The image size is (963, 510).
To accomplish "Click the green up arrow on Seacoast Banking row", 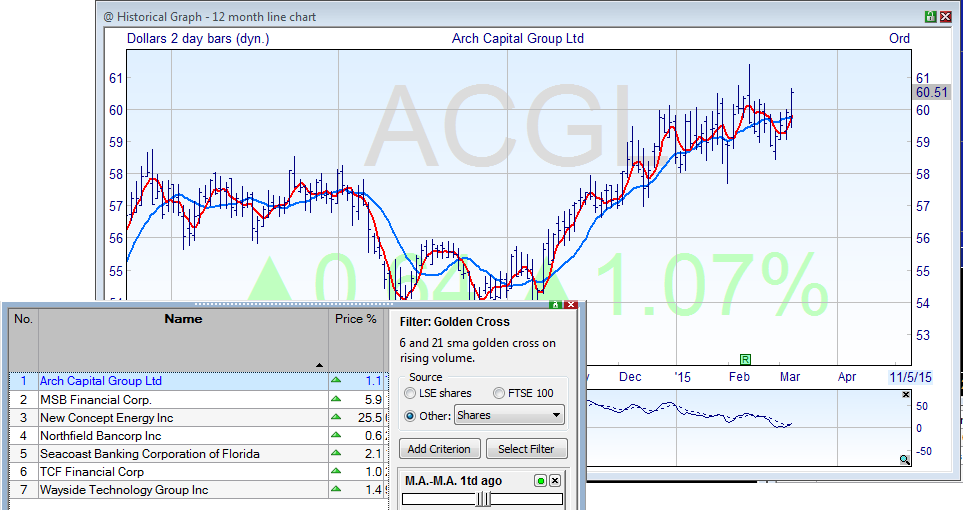I will 336,453.
